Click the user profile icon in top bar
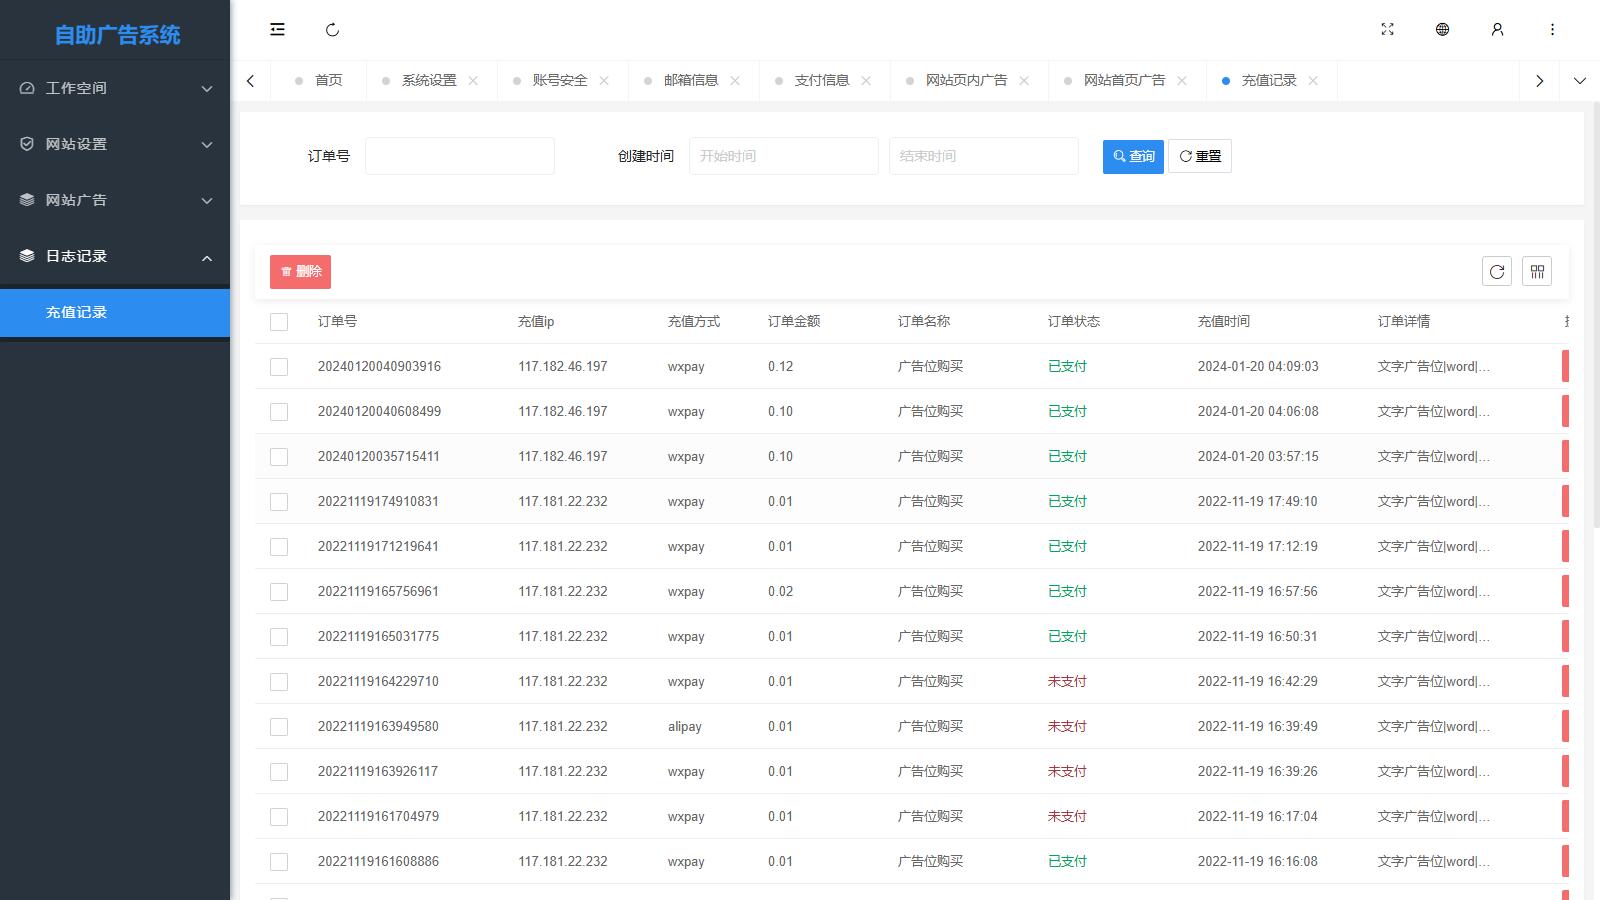The width and height of the screenshot is (1600, 900). (x=1497, y=29)
